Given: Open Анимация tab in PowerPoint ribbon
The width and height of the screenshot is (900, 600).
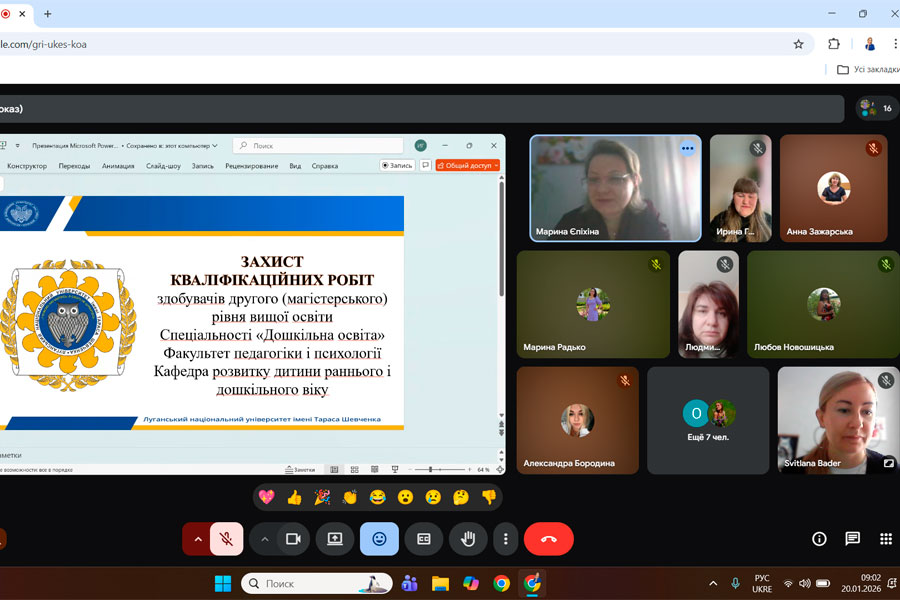Looking at the screenshot, I should coord(118,166).
